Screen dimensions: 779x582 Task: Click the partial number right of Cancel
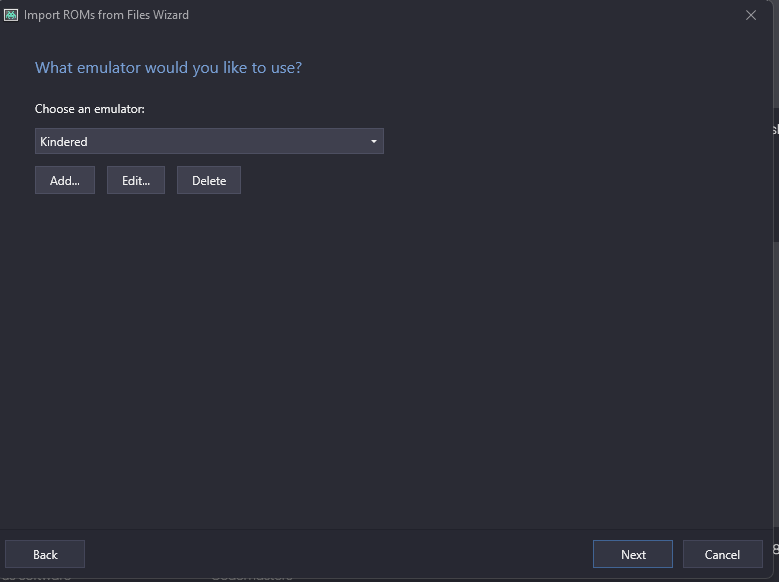775,549
